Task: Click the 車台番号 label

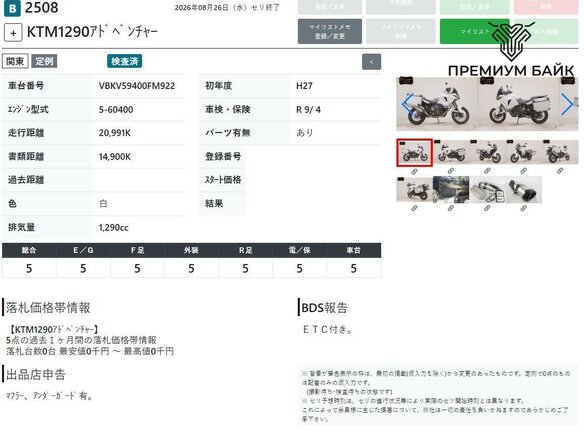Action: click(26, 86)
